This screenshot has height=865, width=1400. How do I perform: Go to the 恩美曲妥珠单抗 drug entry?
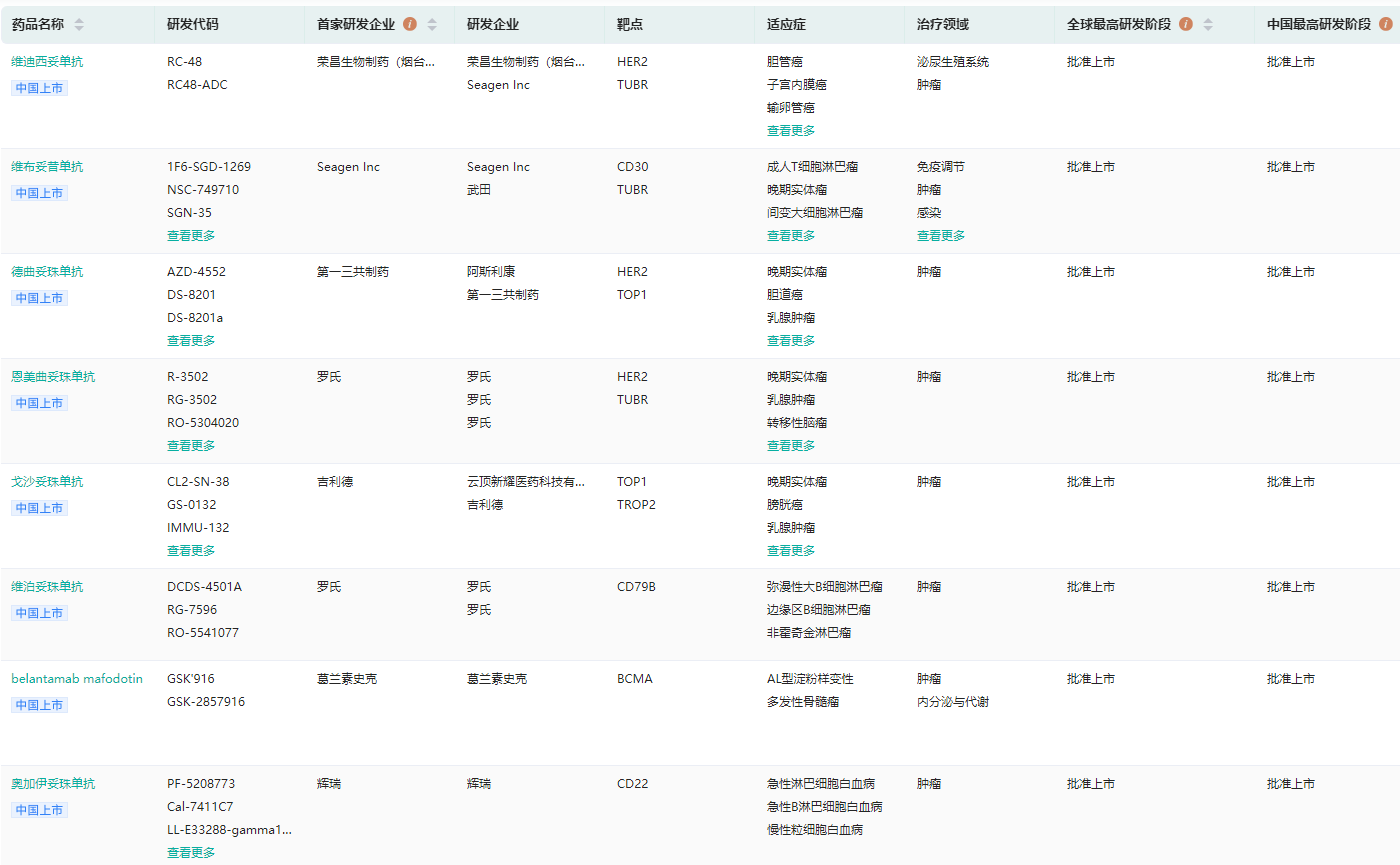(53, 377)
